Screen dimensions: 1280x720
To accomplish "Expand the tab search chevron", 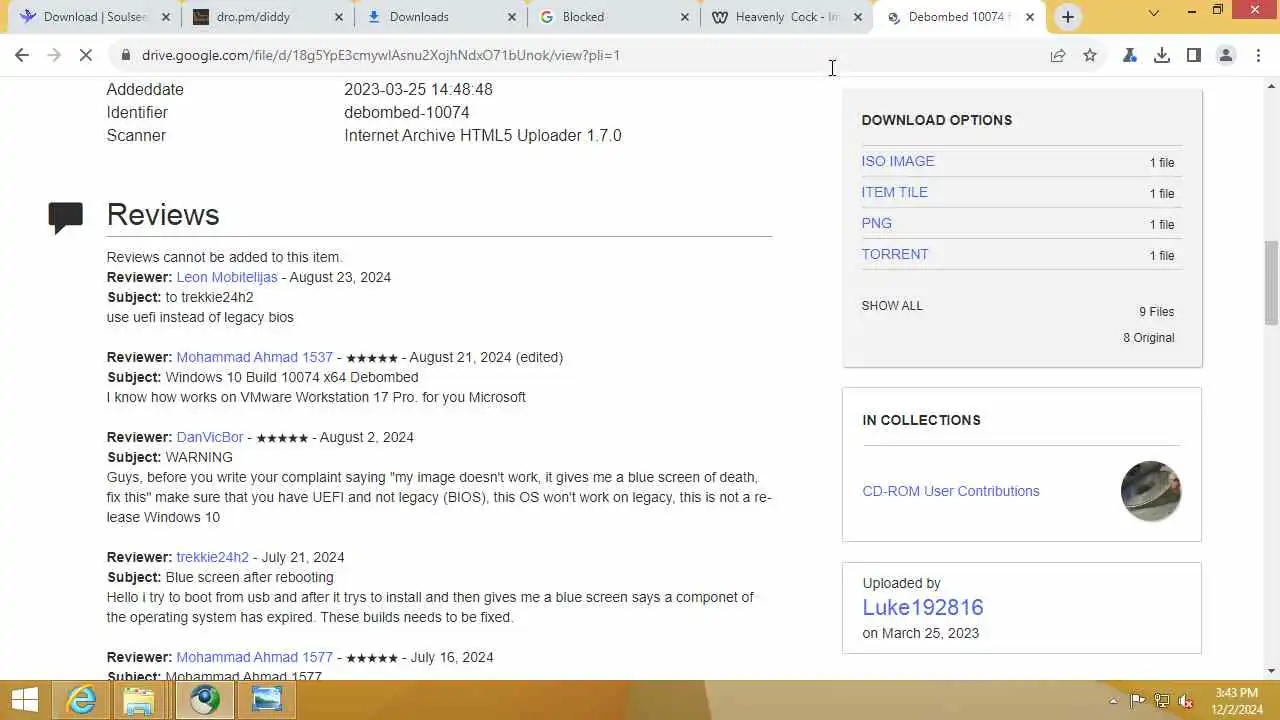I will 1154,13.
